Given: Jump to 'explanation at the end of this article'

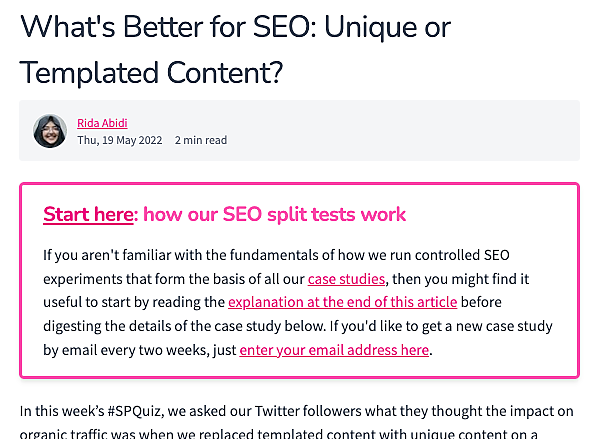Looking at the screenshot, I should tap(342, 302).
